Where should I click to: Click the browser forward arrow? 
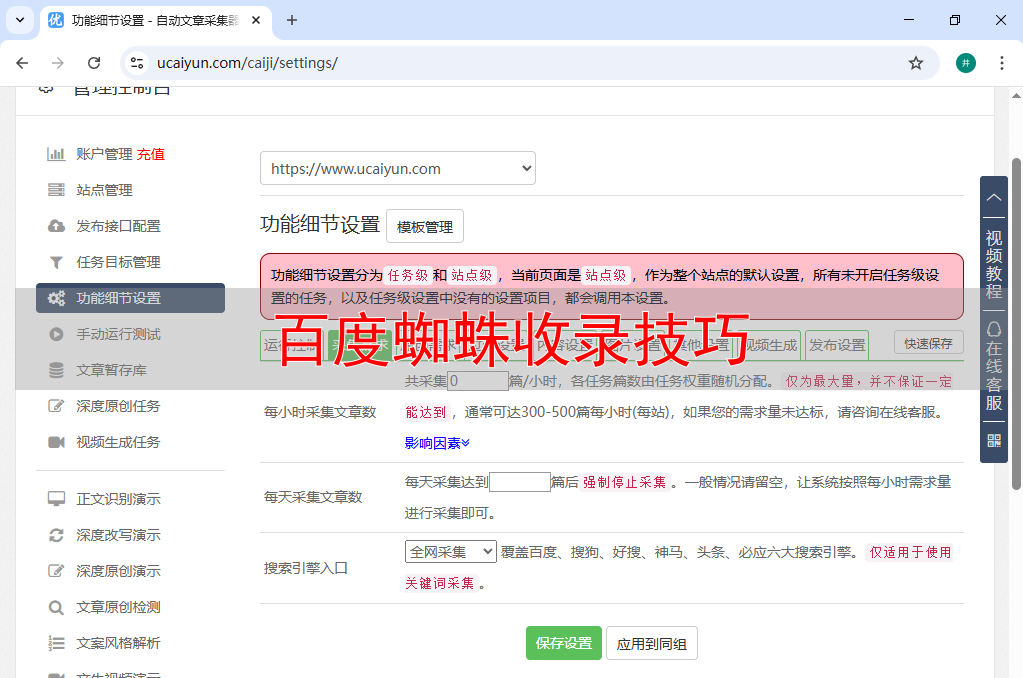click(x=57, y=63)
